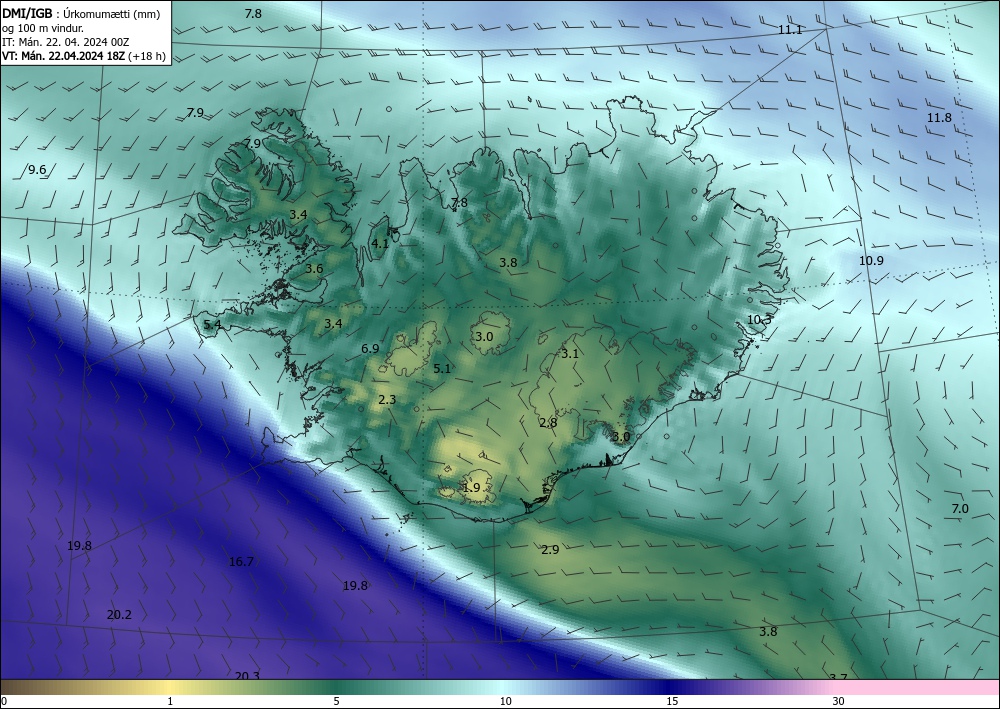Click the 11.8 precipitation value
1000x709 pixels.
[939, 118]
